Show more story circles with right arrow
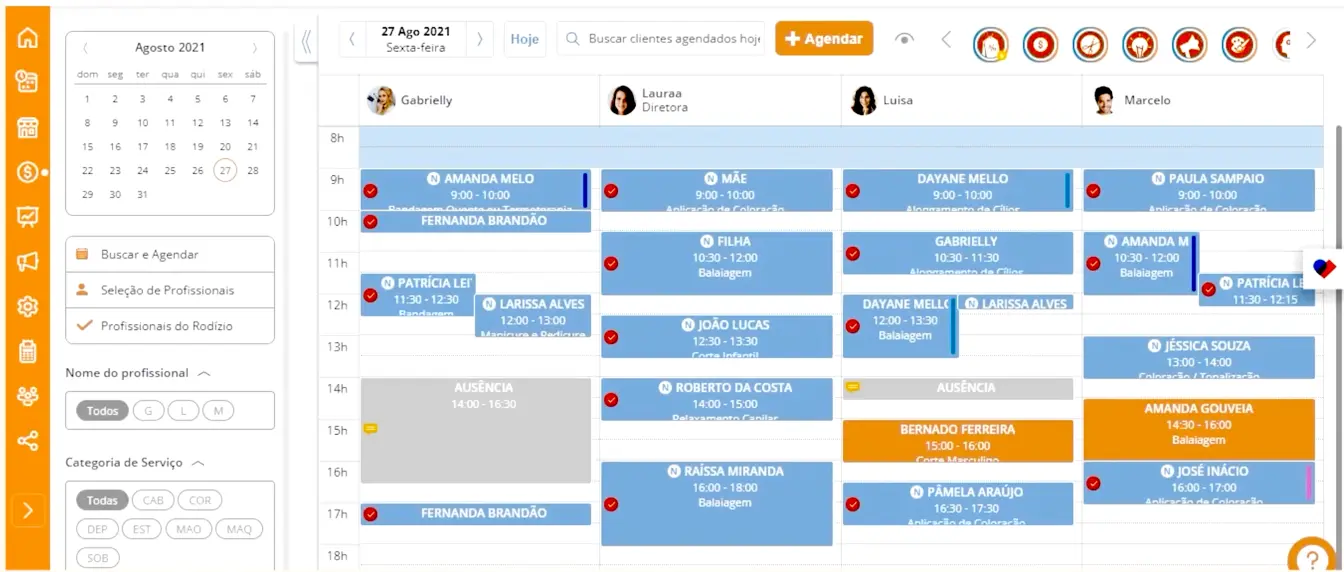The image size is (1344, 572). (1311, 40)
